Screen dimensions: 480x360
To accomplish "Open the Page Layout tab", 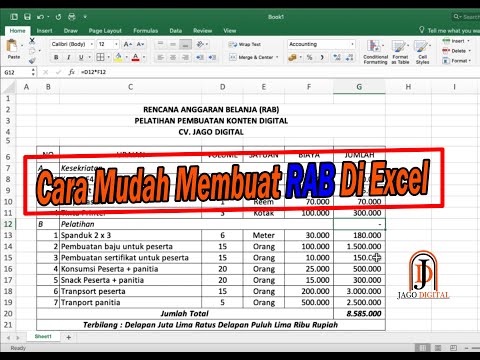I will [105, 31].
